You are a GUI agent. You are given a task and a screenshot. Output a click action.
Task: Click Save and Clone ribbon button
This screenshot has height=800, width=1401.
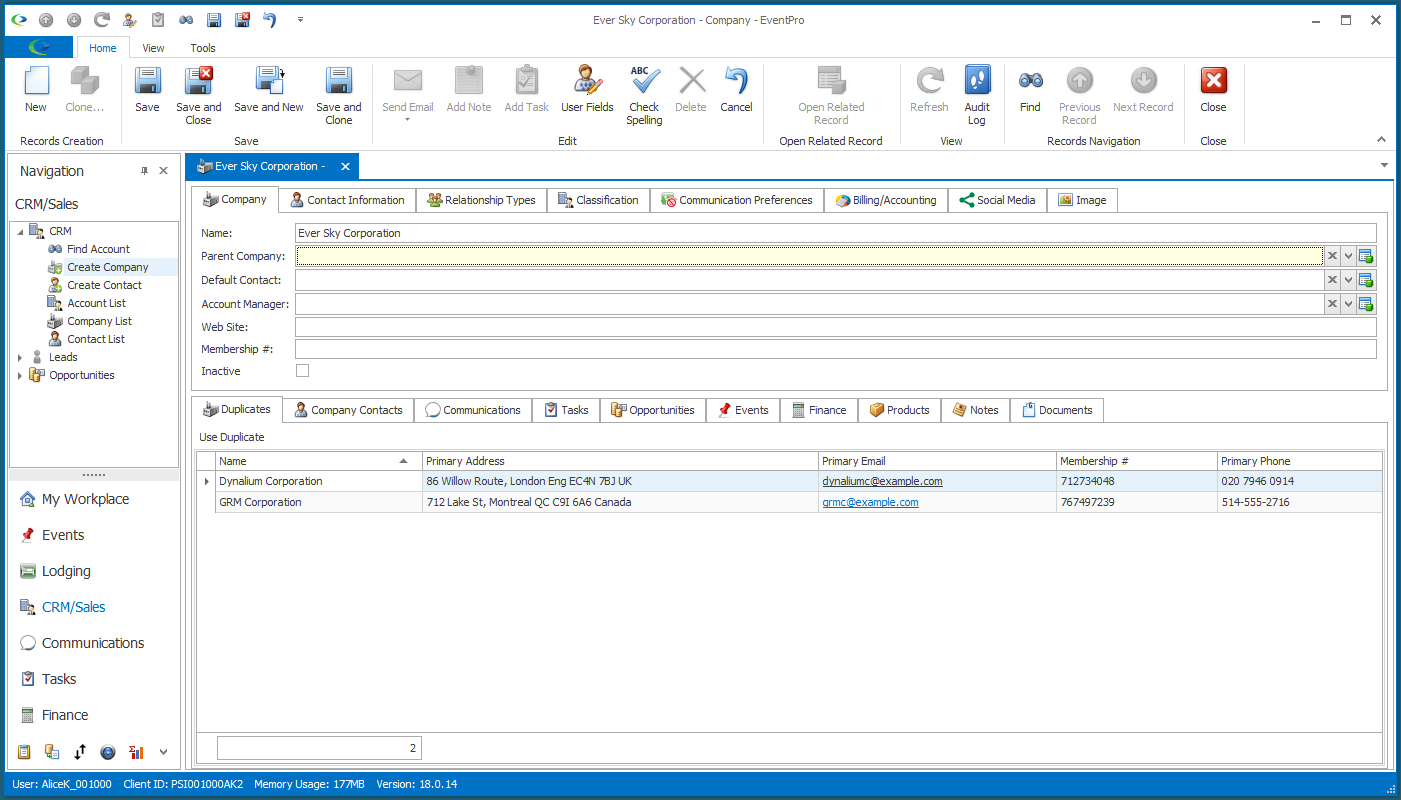(x=339, y=96)
